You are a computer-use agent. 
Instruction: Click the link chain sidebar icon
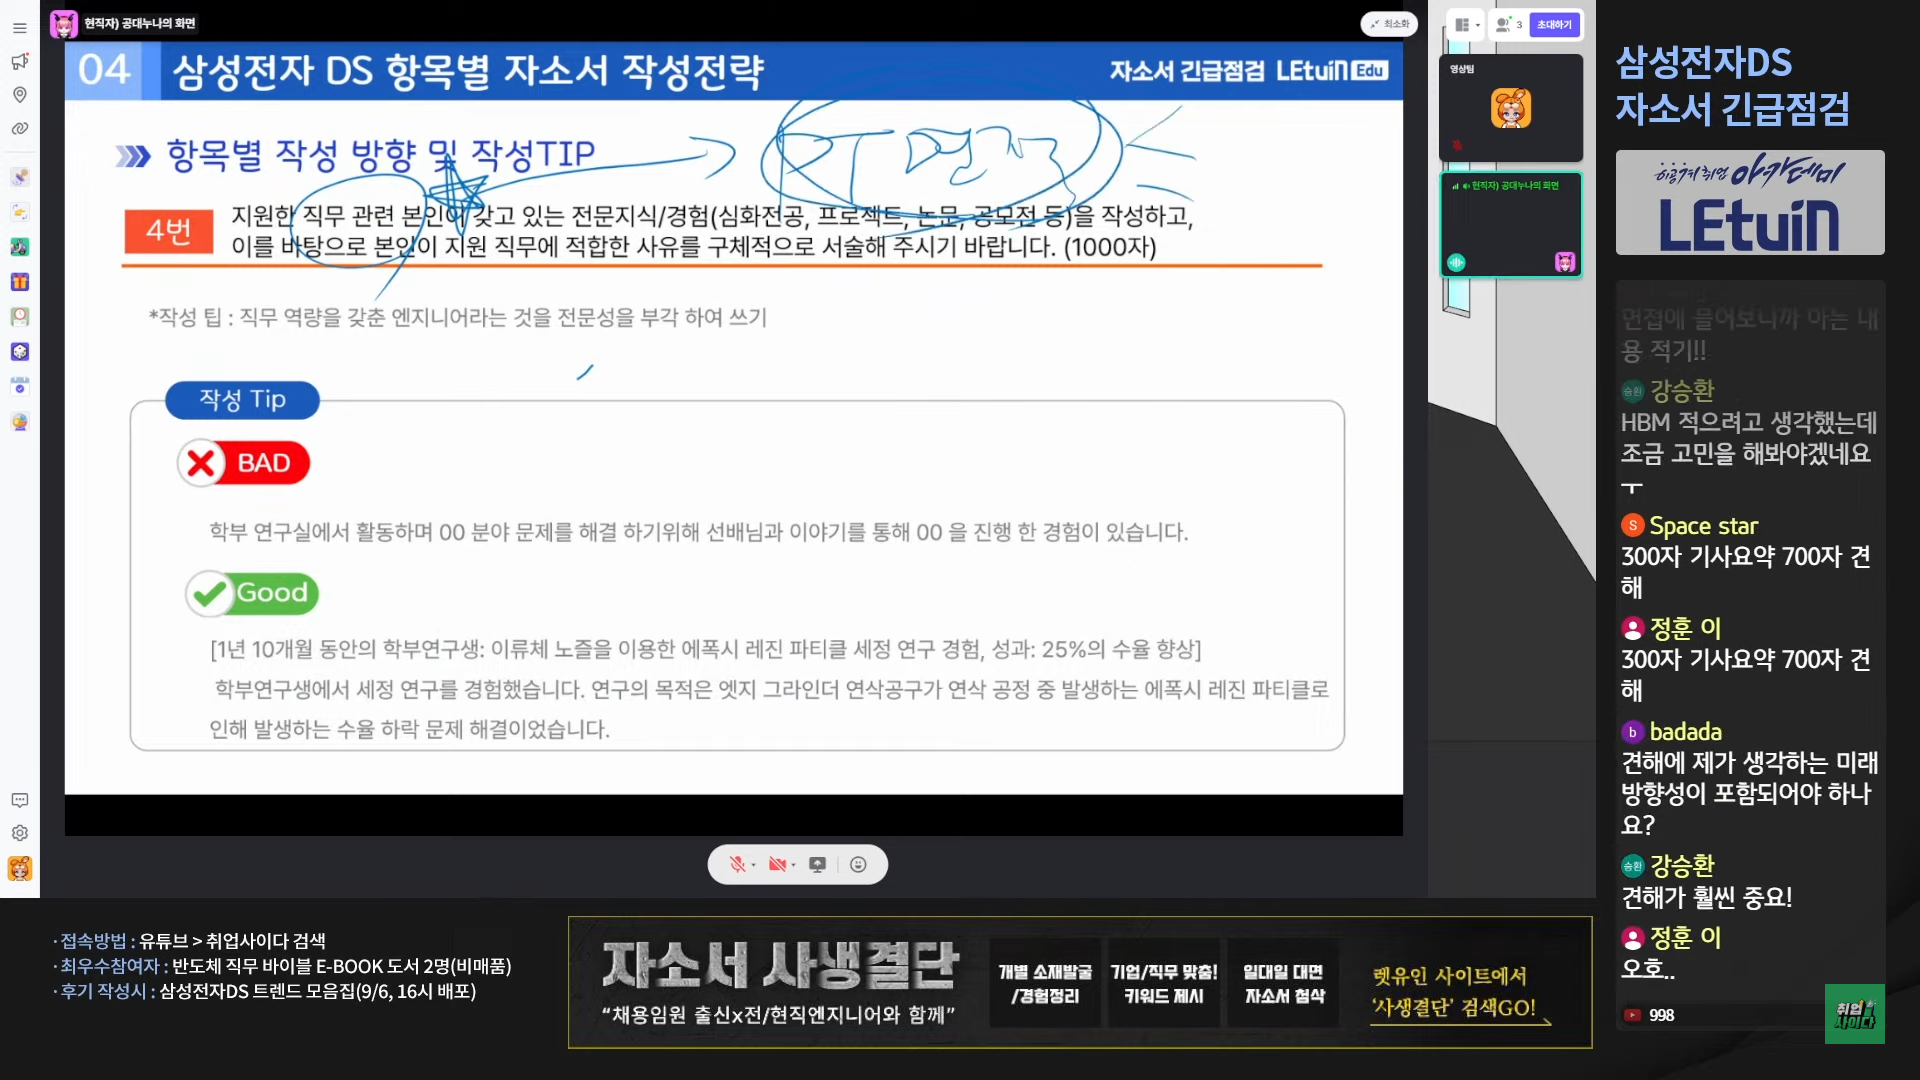(20, 129)
